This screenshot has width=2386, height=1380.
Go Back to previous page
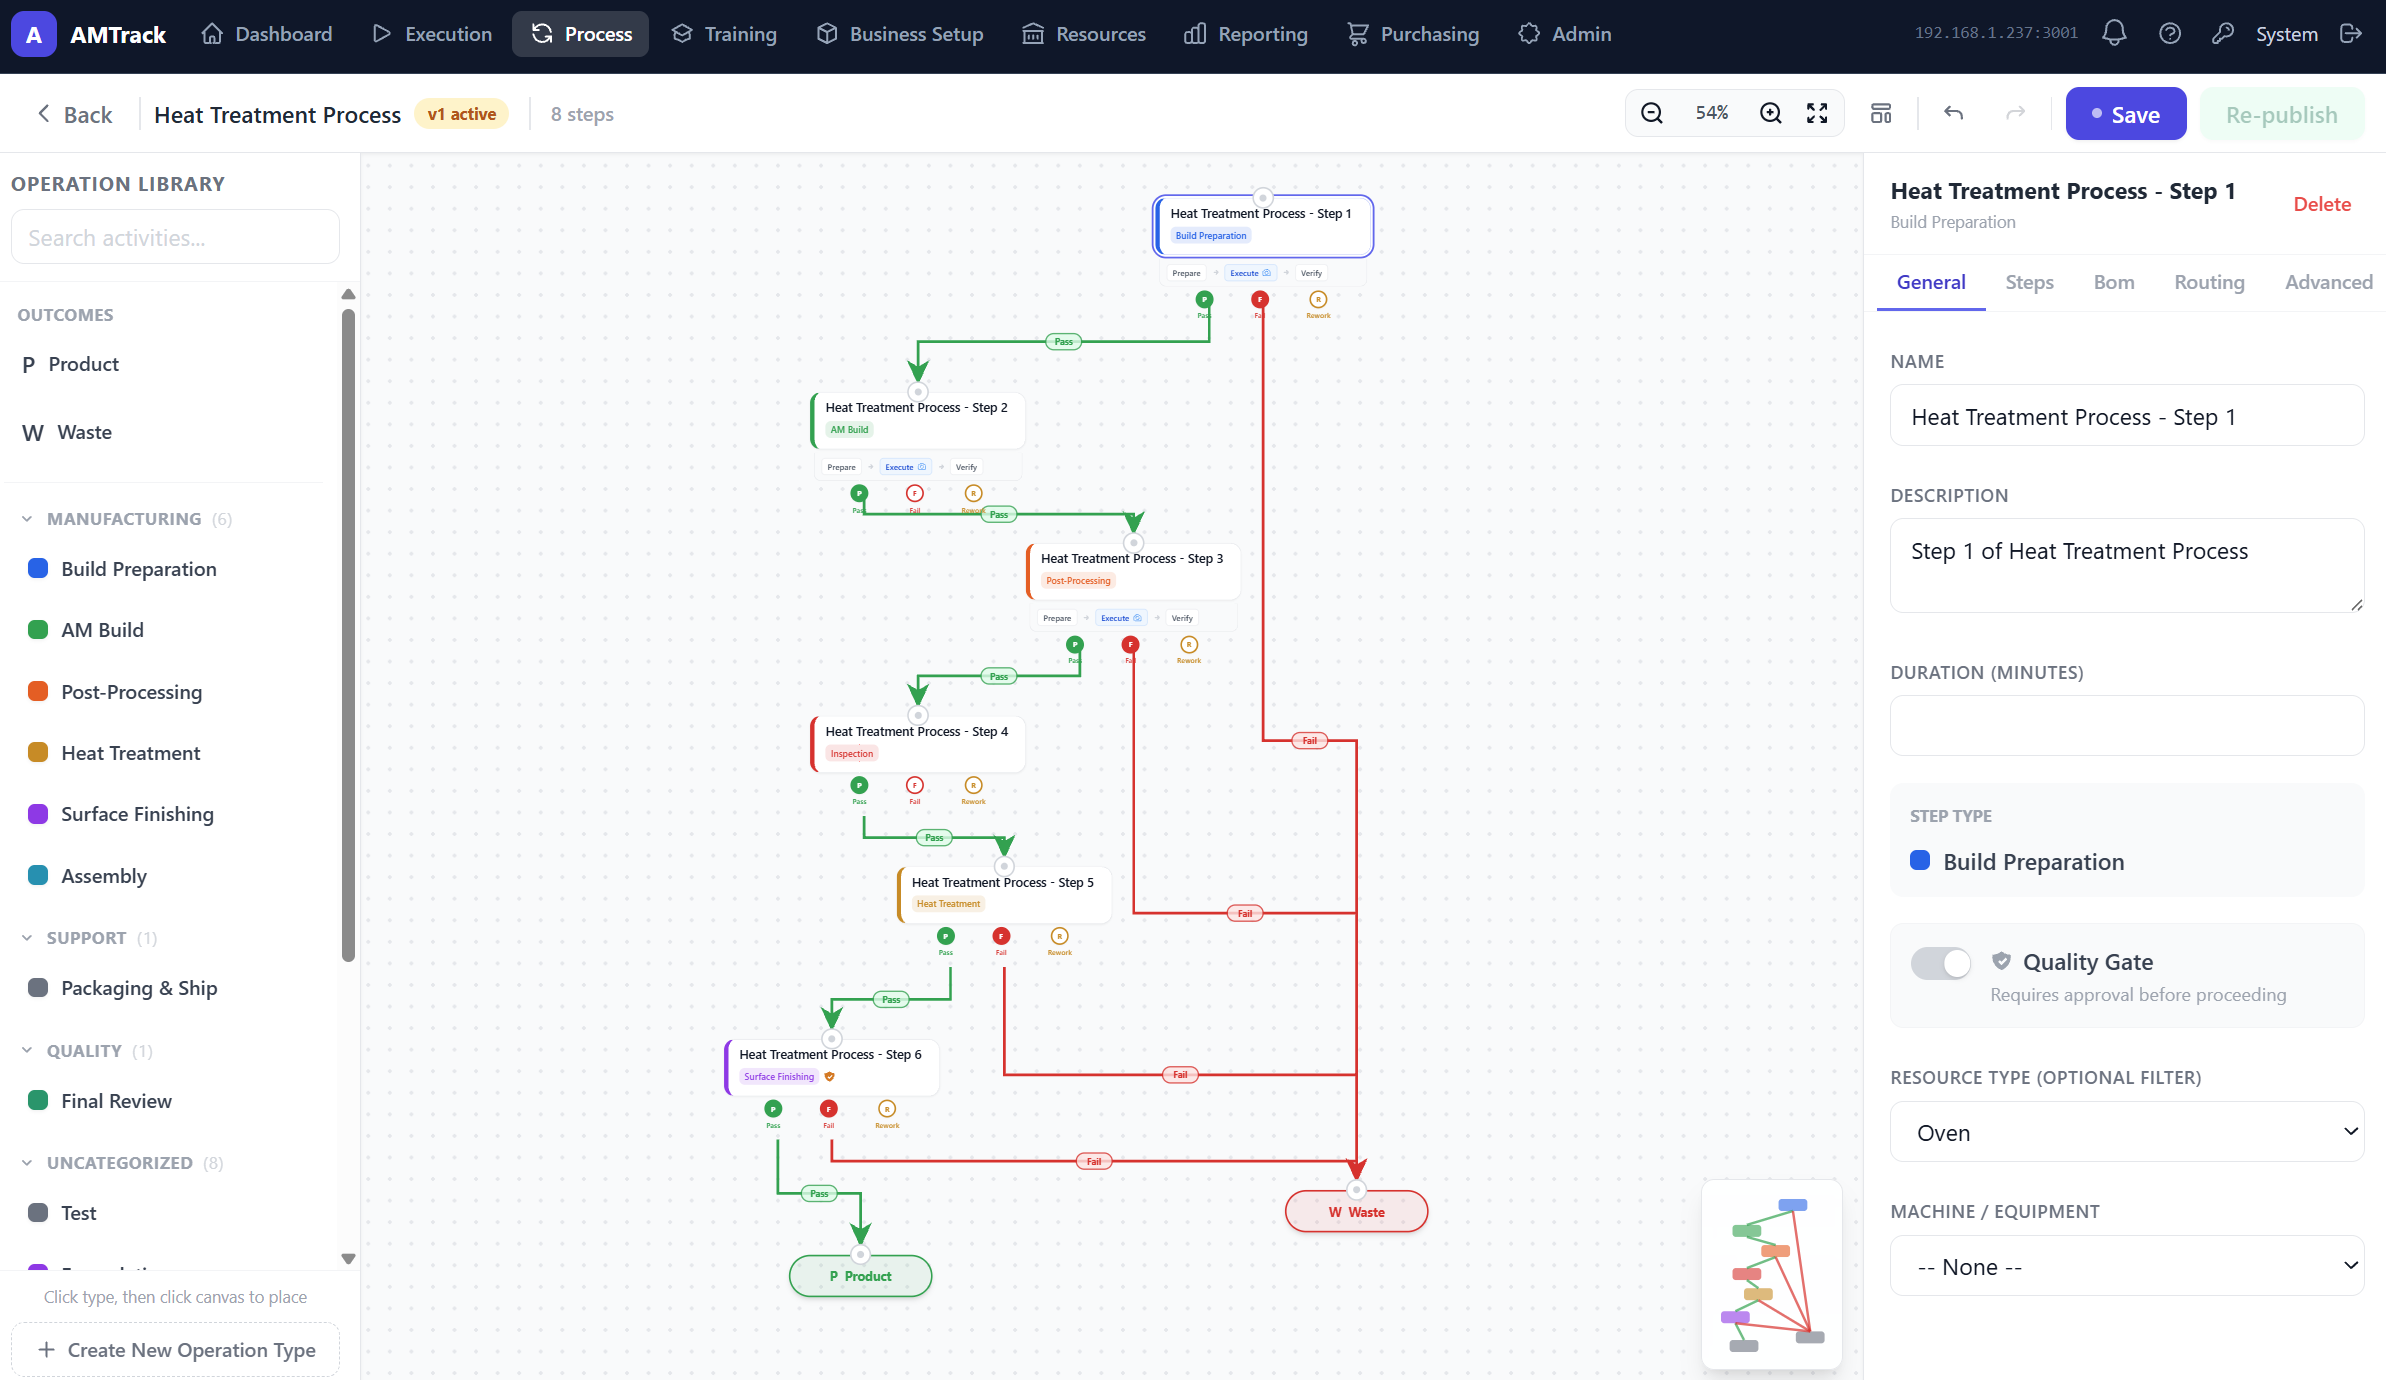pos(75,114)
